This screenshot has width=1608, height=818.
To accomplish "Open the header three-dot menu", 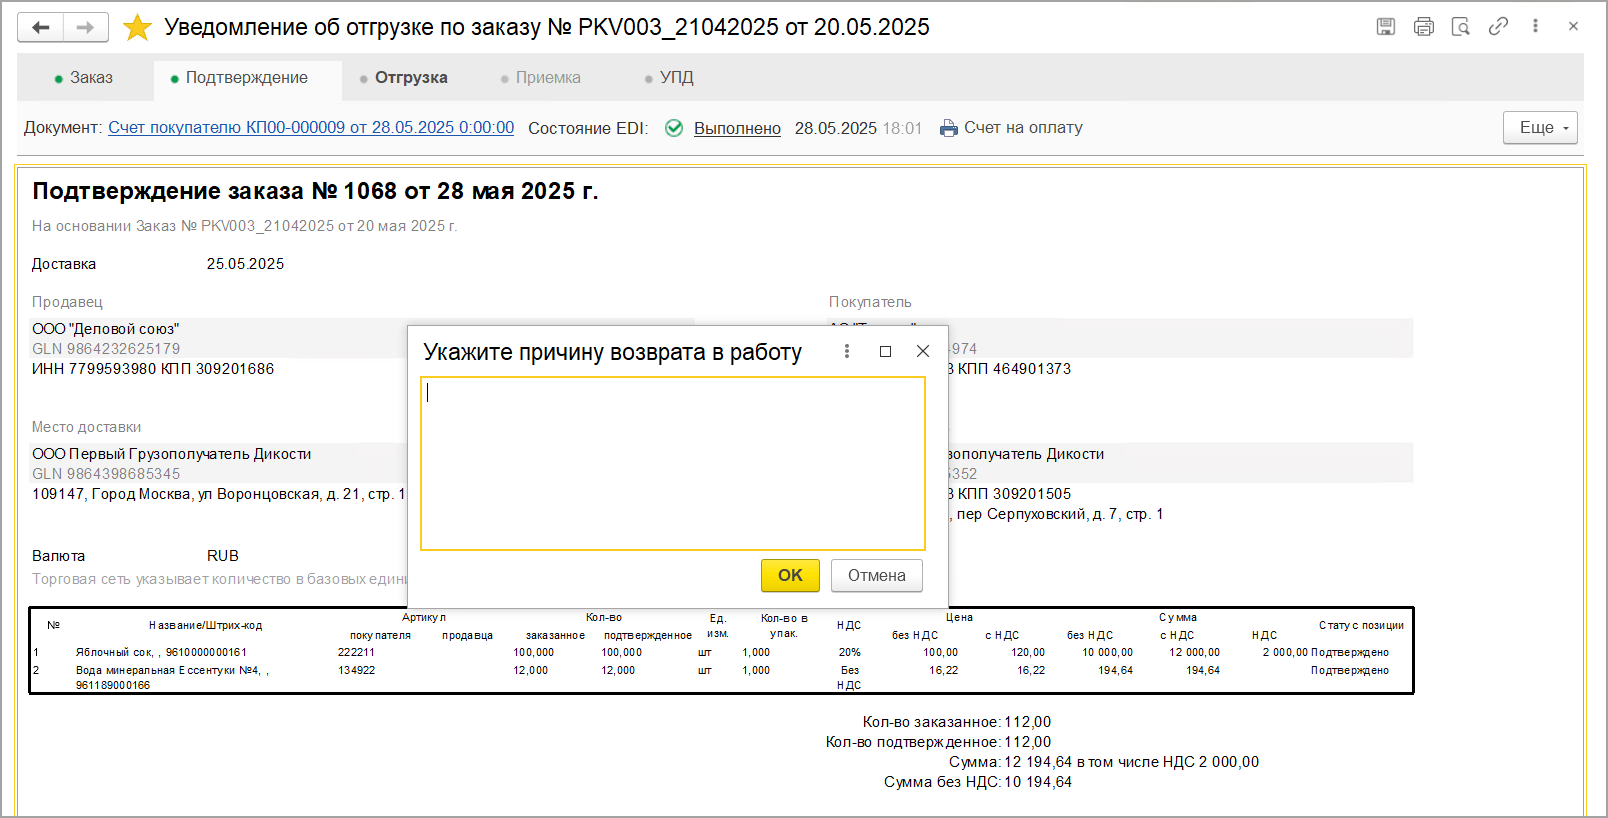I will [1535, 27].
